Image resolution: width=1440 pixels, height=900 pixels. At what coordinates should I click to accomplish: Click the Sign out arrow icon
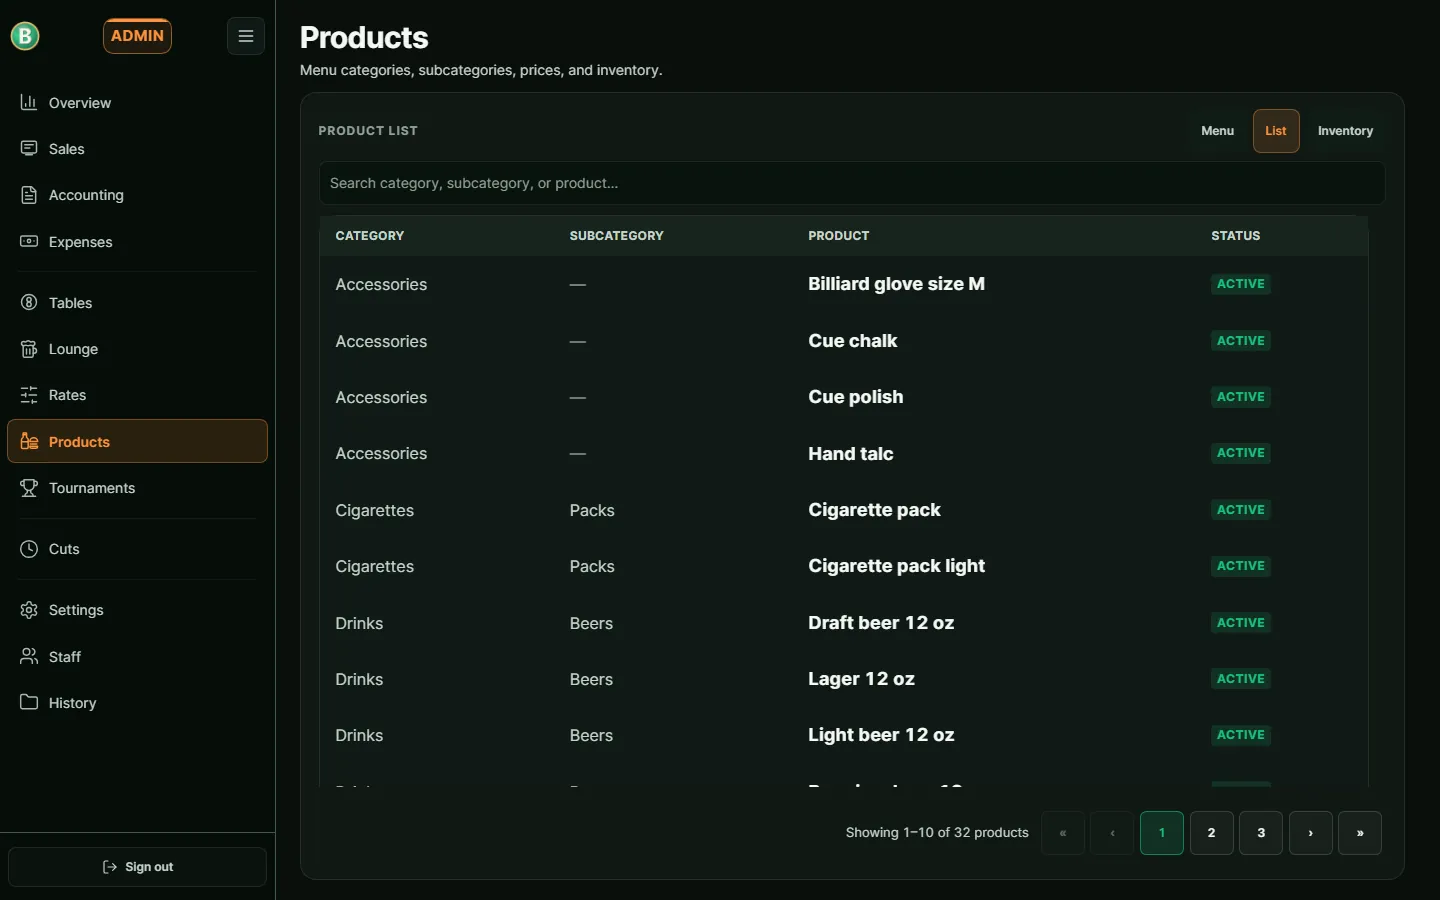(x=110, y=867)
